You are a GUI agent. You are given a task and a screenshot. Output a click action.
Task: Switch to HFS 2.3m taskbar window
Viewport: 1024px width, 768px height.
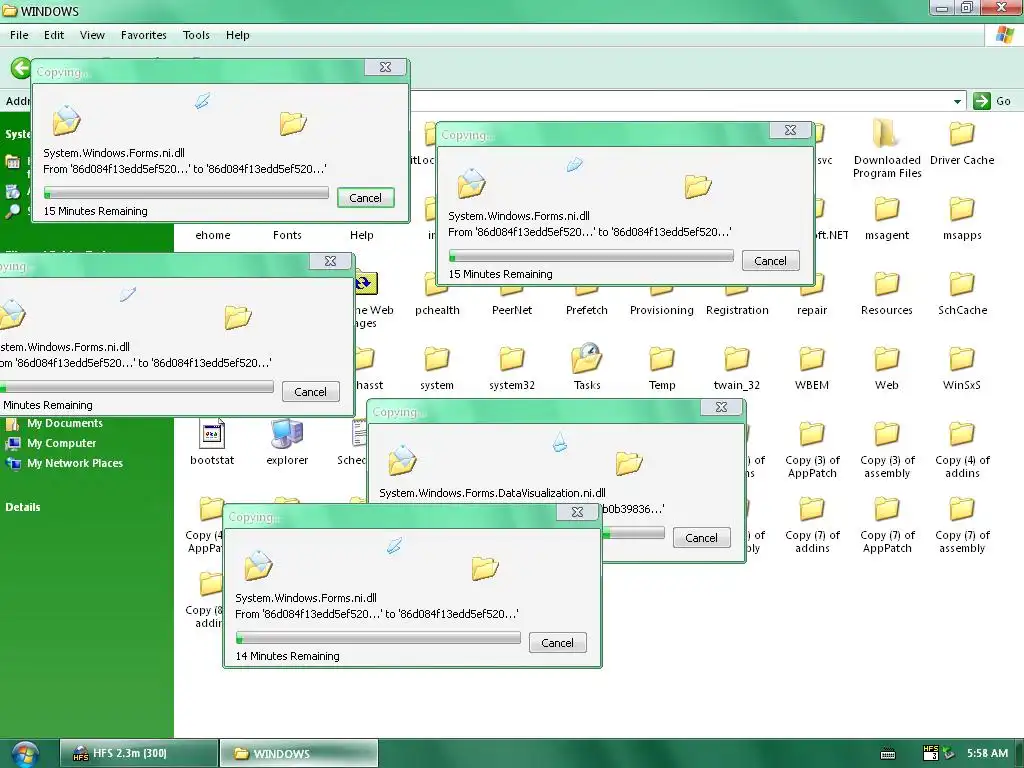point(138,753)
